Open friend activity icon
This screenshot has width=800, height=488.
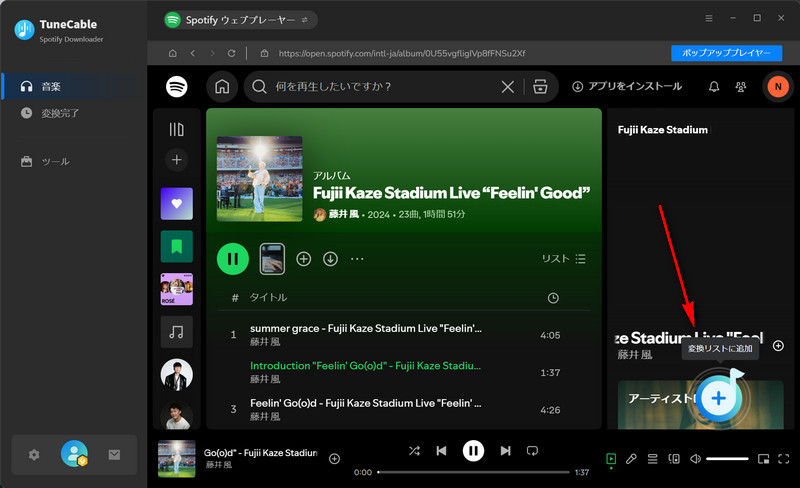(x=741, y=87)
